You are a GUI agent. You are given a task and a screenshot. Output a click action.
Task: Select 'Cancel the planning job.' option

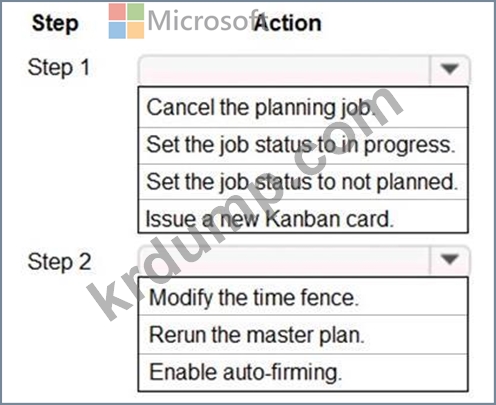coord(303,107)
